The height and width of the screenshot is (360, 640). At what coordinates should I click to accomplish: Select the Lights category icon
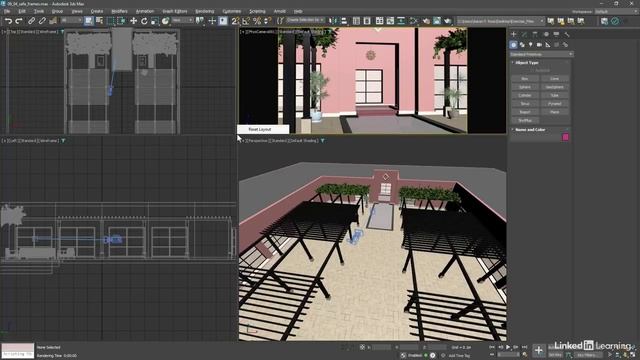tap(531, 44)
